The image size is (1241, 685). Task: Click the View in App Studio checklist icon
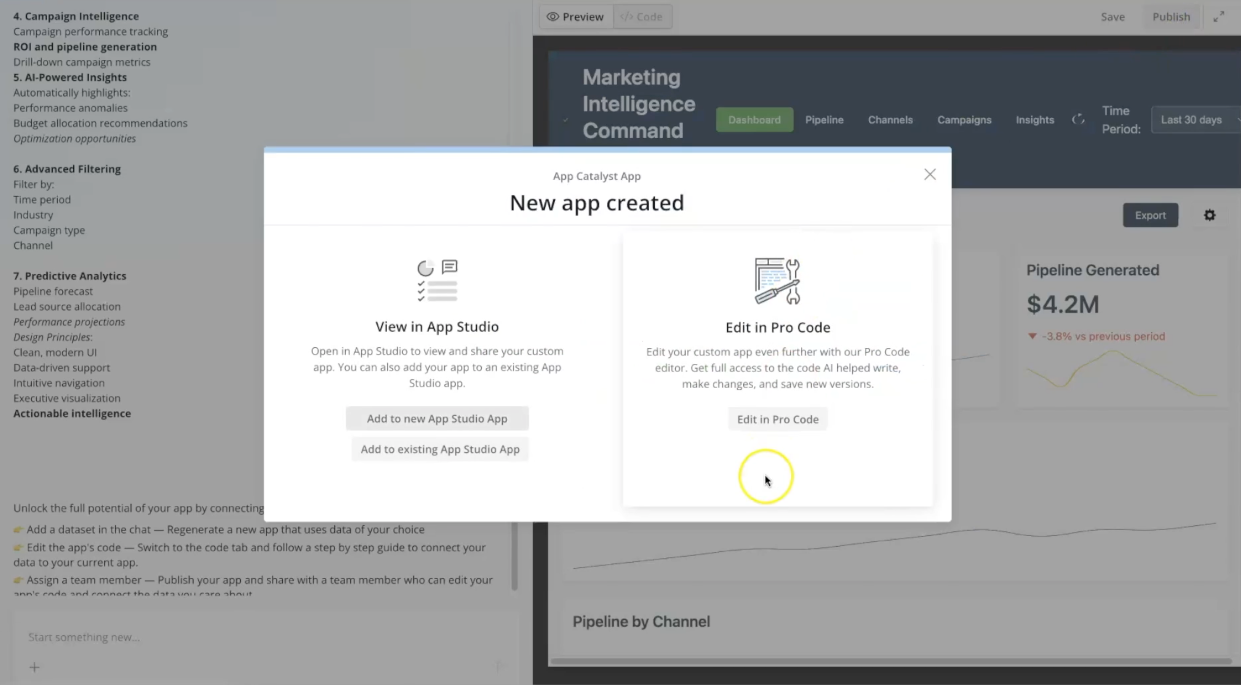(437, 281)
